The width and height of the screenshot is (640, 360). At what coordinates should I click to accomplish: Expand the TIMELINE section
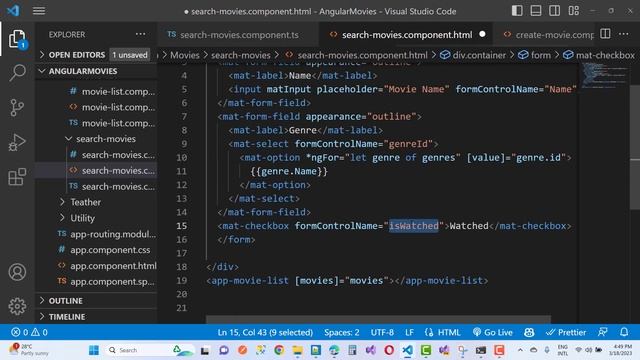(67, 317)
